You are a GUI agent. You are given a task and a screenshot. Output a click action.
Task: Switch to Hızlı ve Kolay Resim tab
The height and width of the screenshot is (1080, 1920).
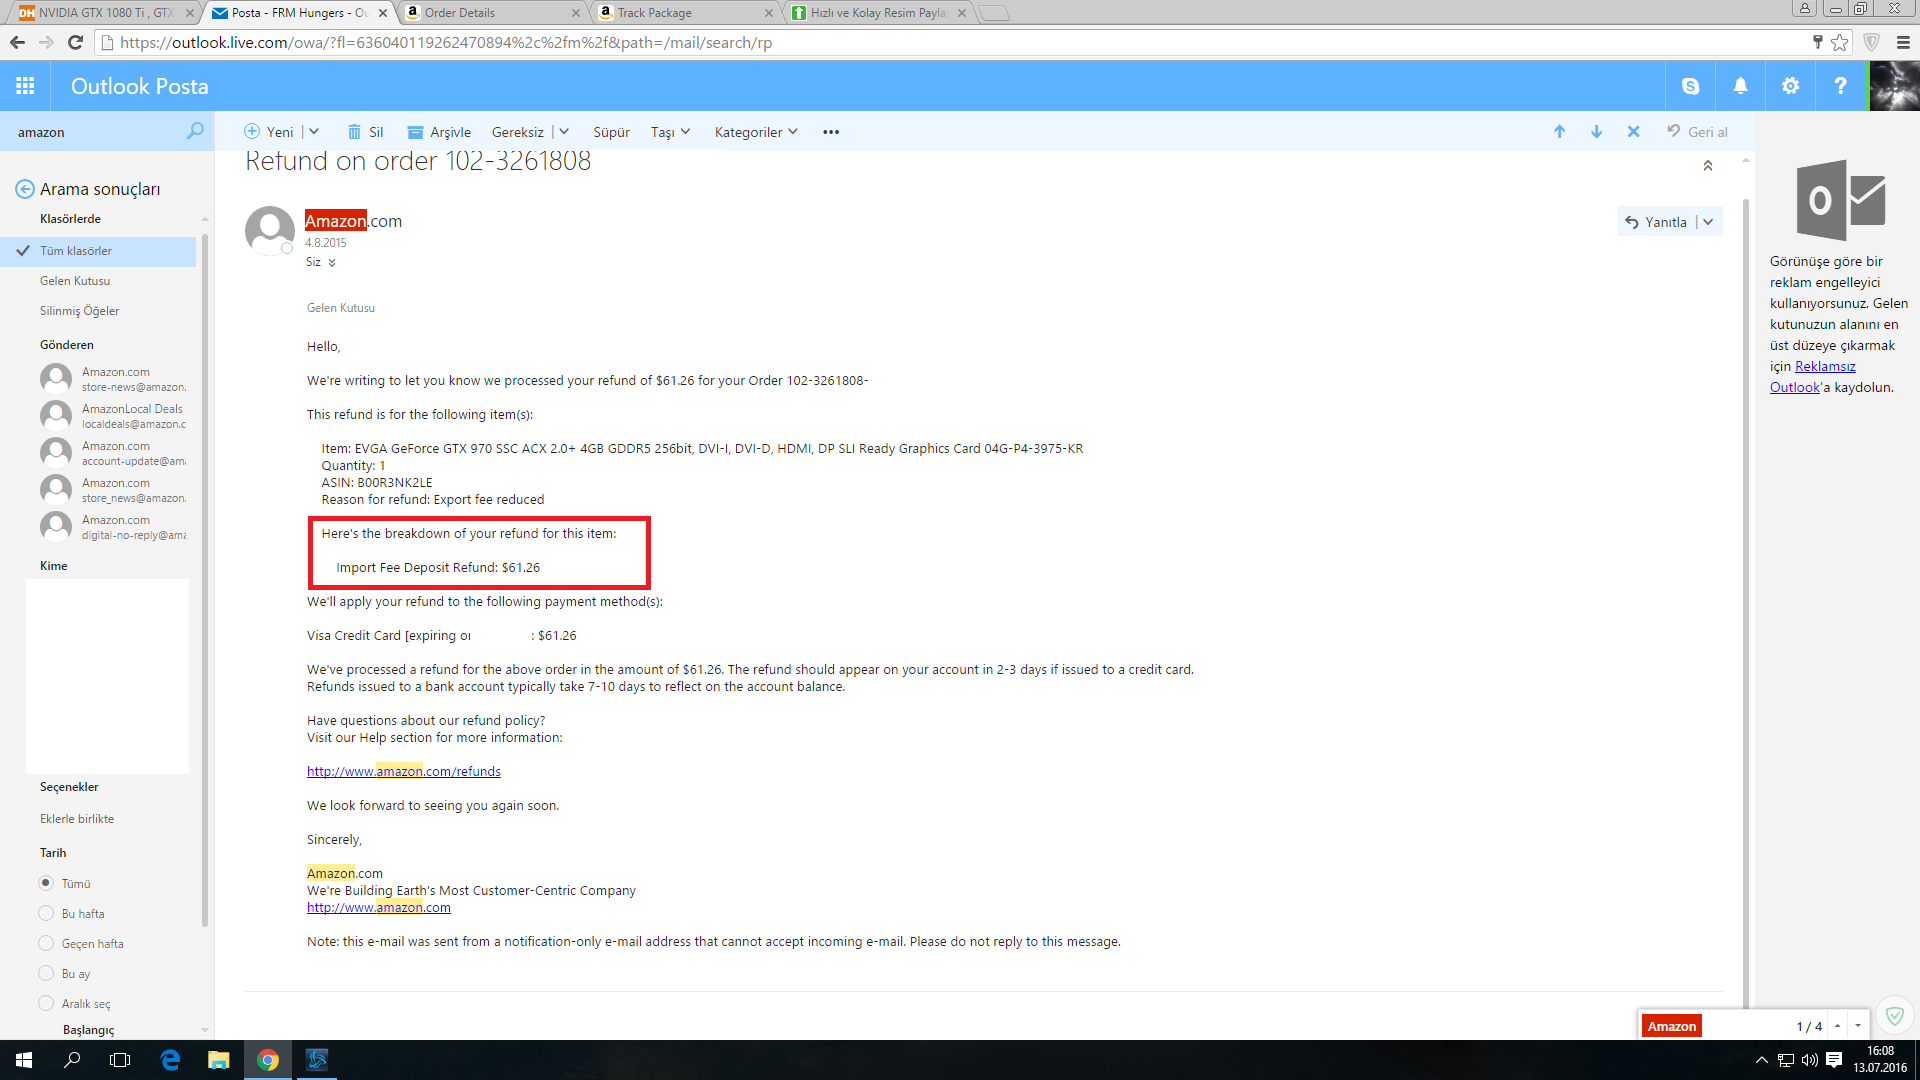[x=876, y=13]
